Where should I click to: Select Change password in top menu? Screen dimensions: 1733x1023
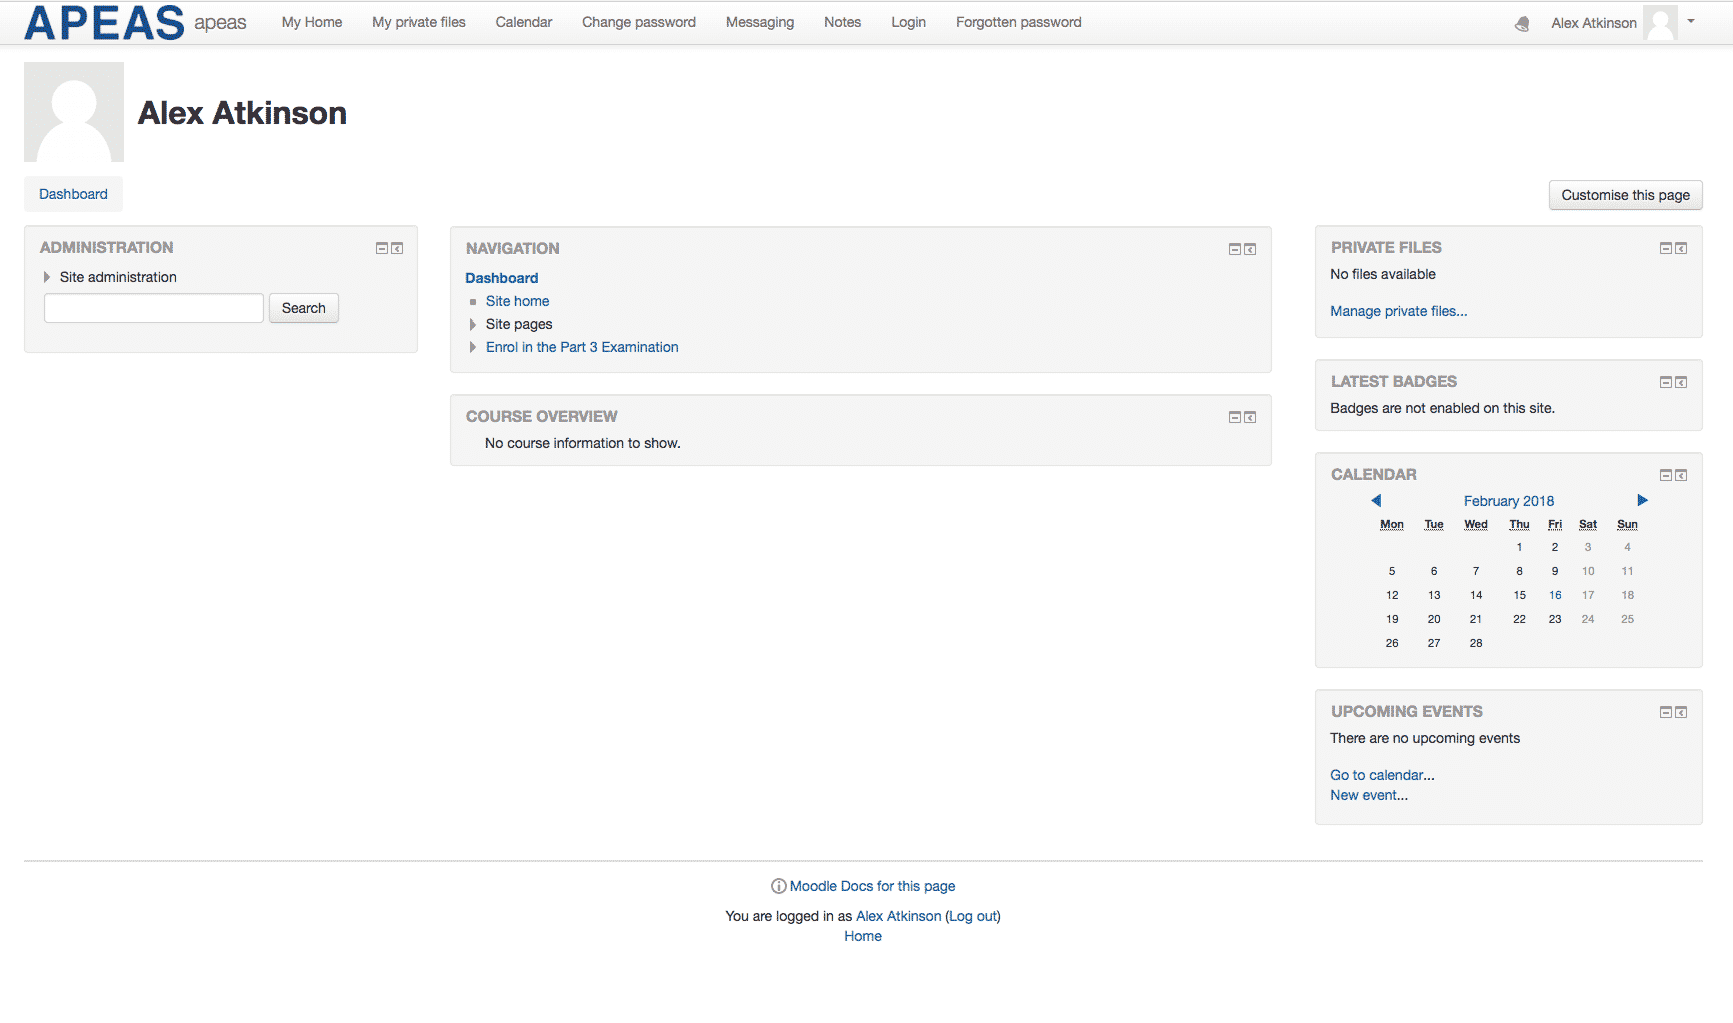click(x=639, y=22)
